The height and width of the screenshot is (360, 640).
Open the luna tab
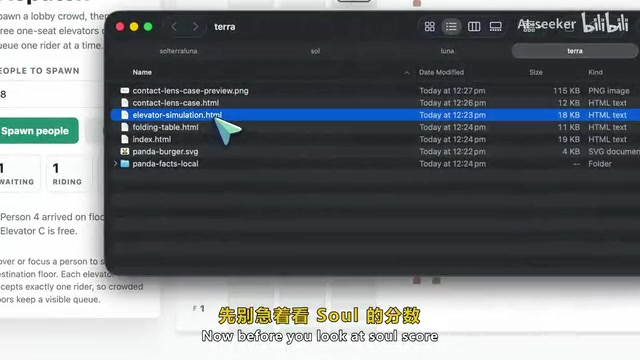[447, 51]
